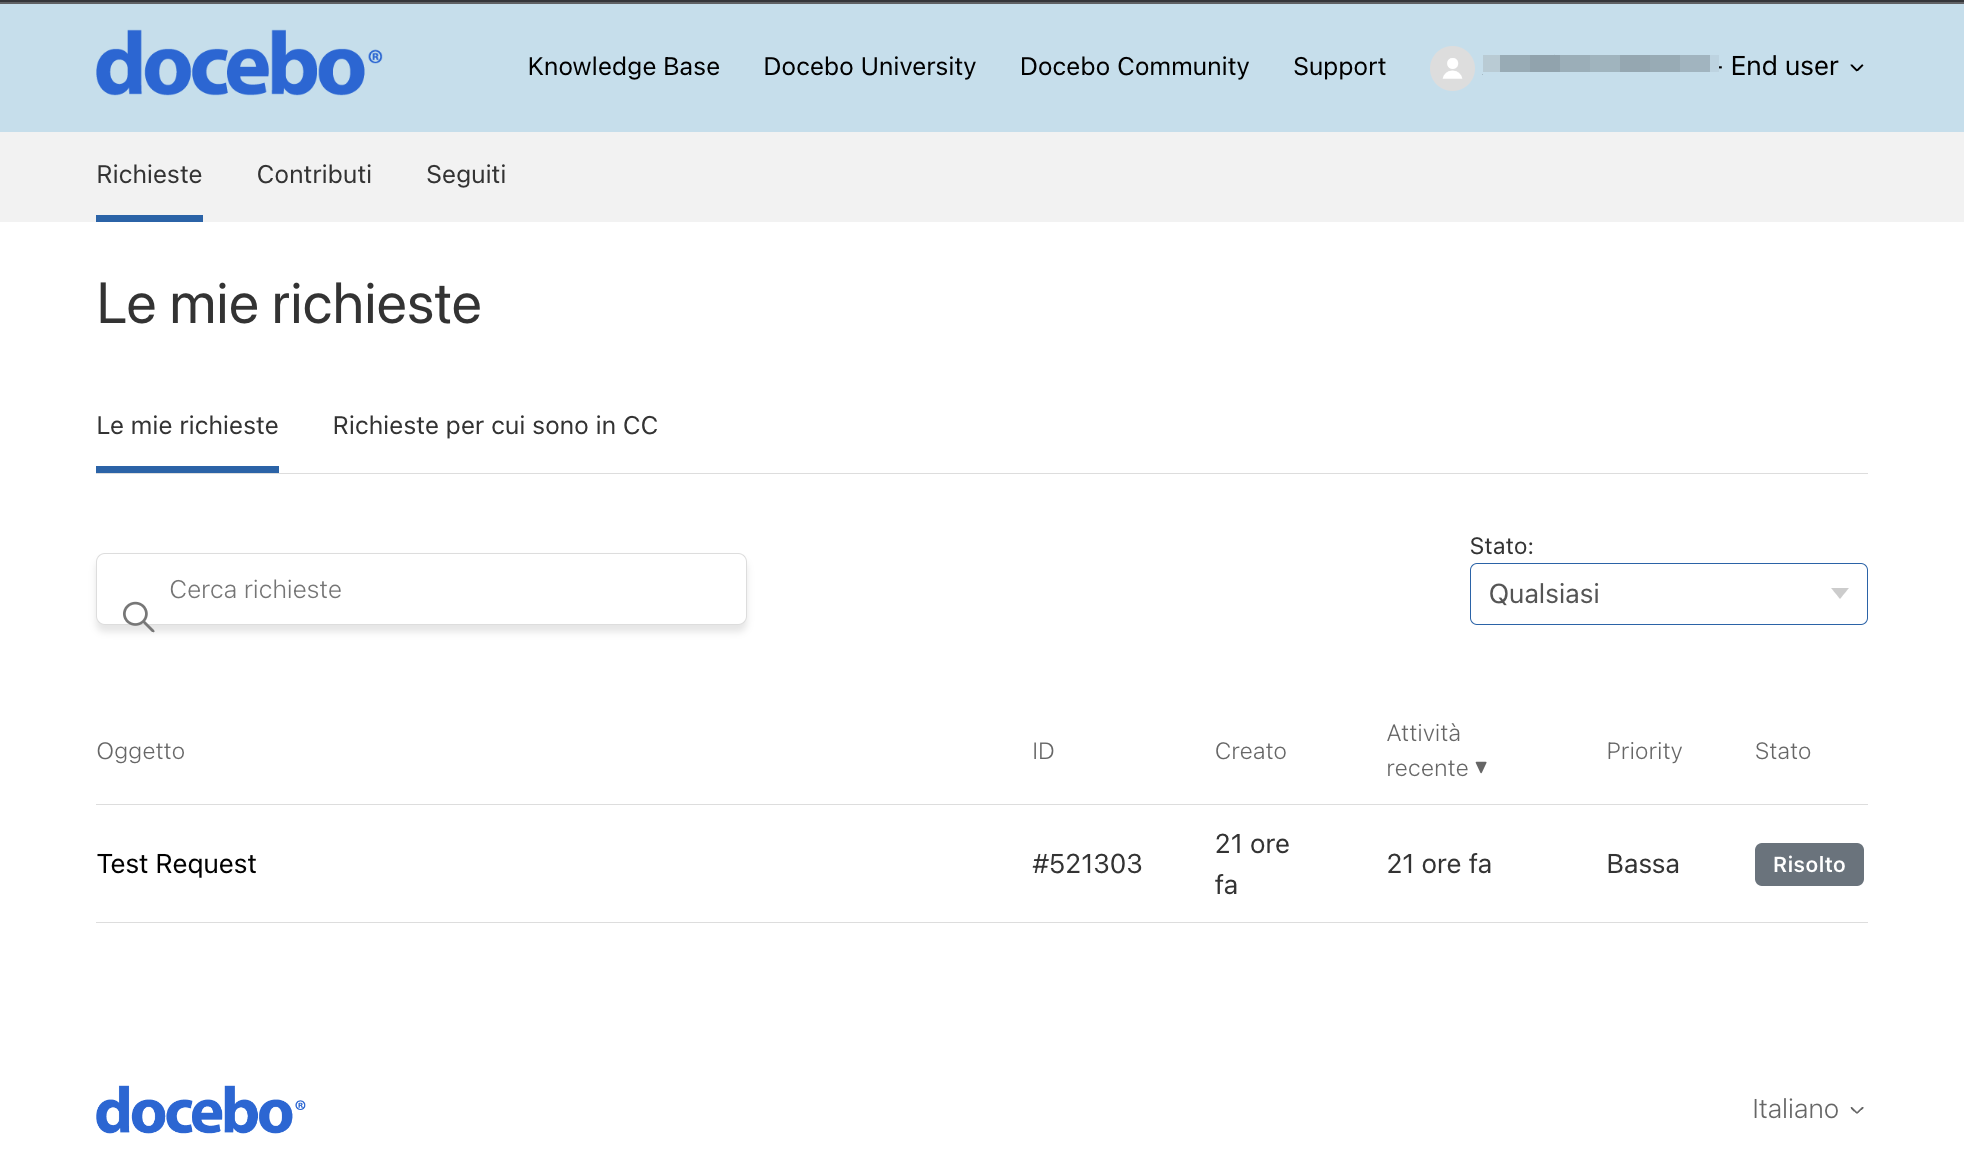Click the user avatar icon
1964x1152 pixels.
point(1452,68)
